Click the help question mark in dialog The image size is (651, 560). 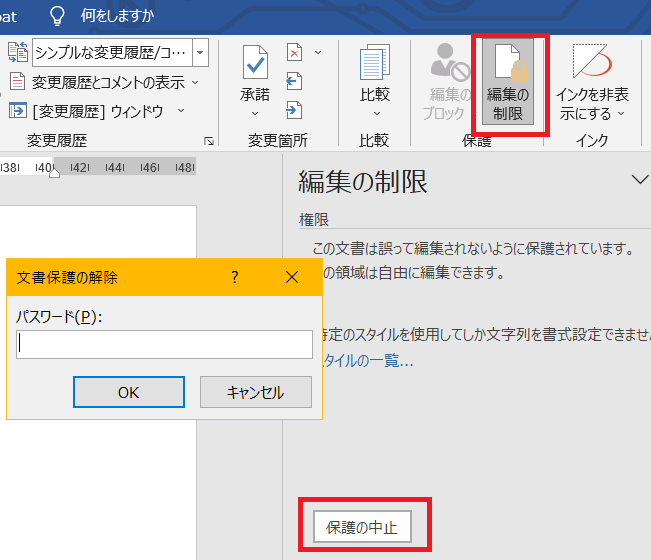point(235,277)
